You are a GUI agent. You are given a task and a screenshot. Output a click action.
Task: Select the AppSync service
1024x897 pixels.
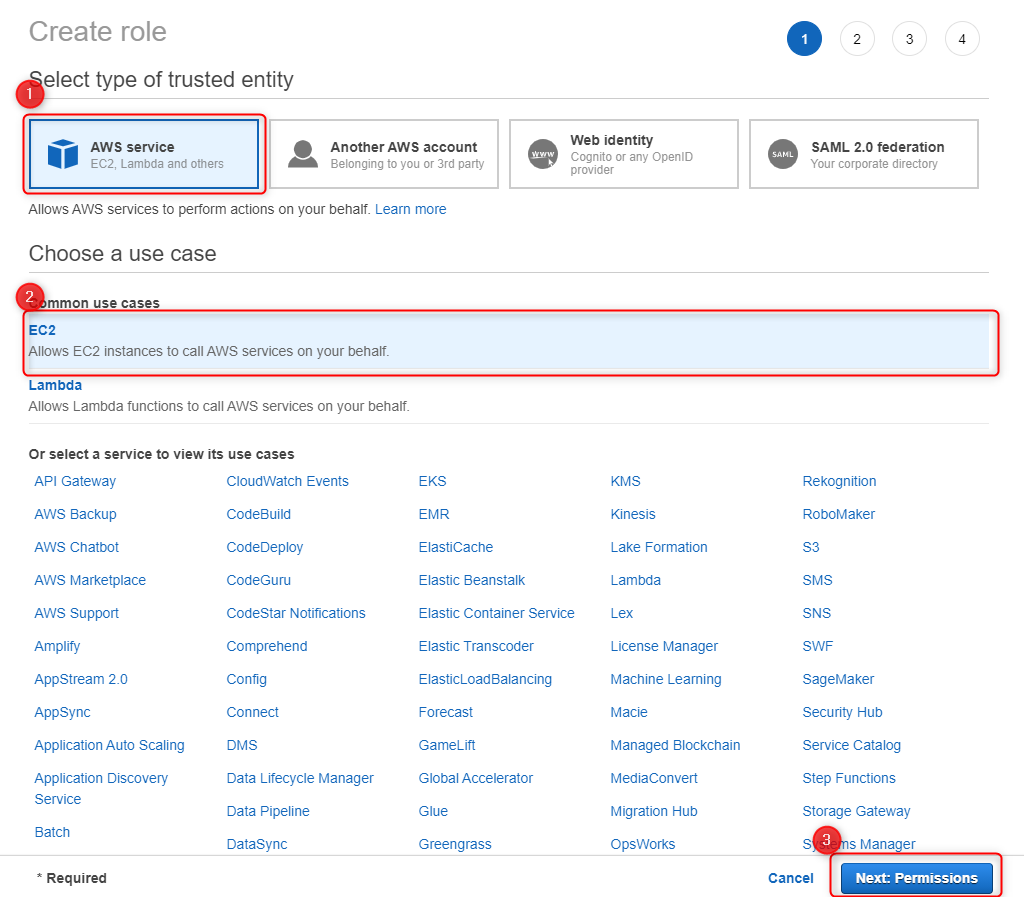(x=62, y=712)
